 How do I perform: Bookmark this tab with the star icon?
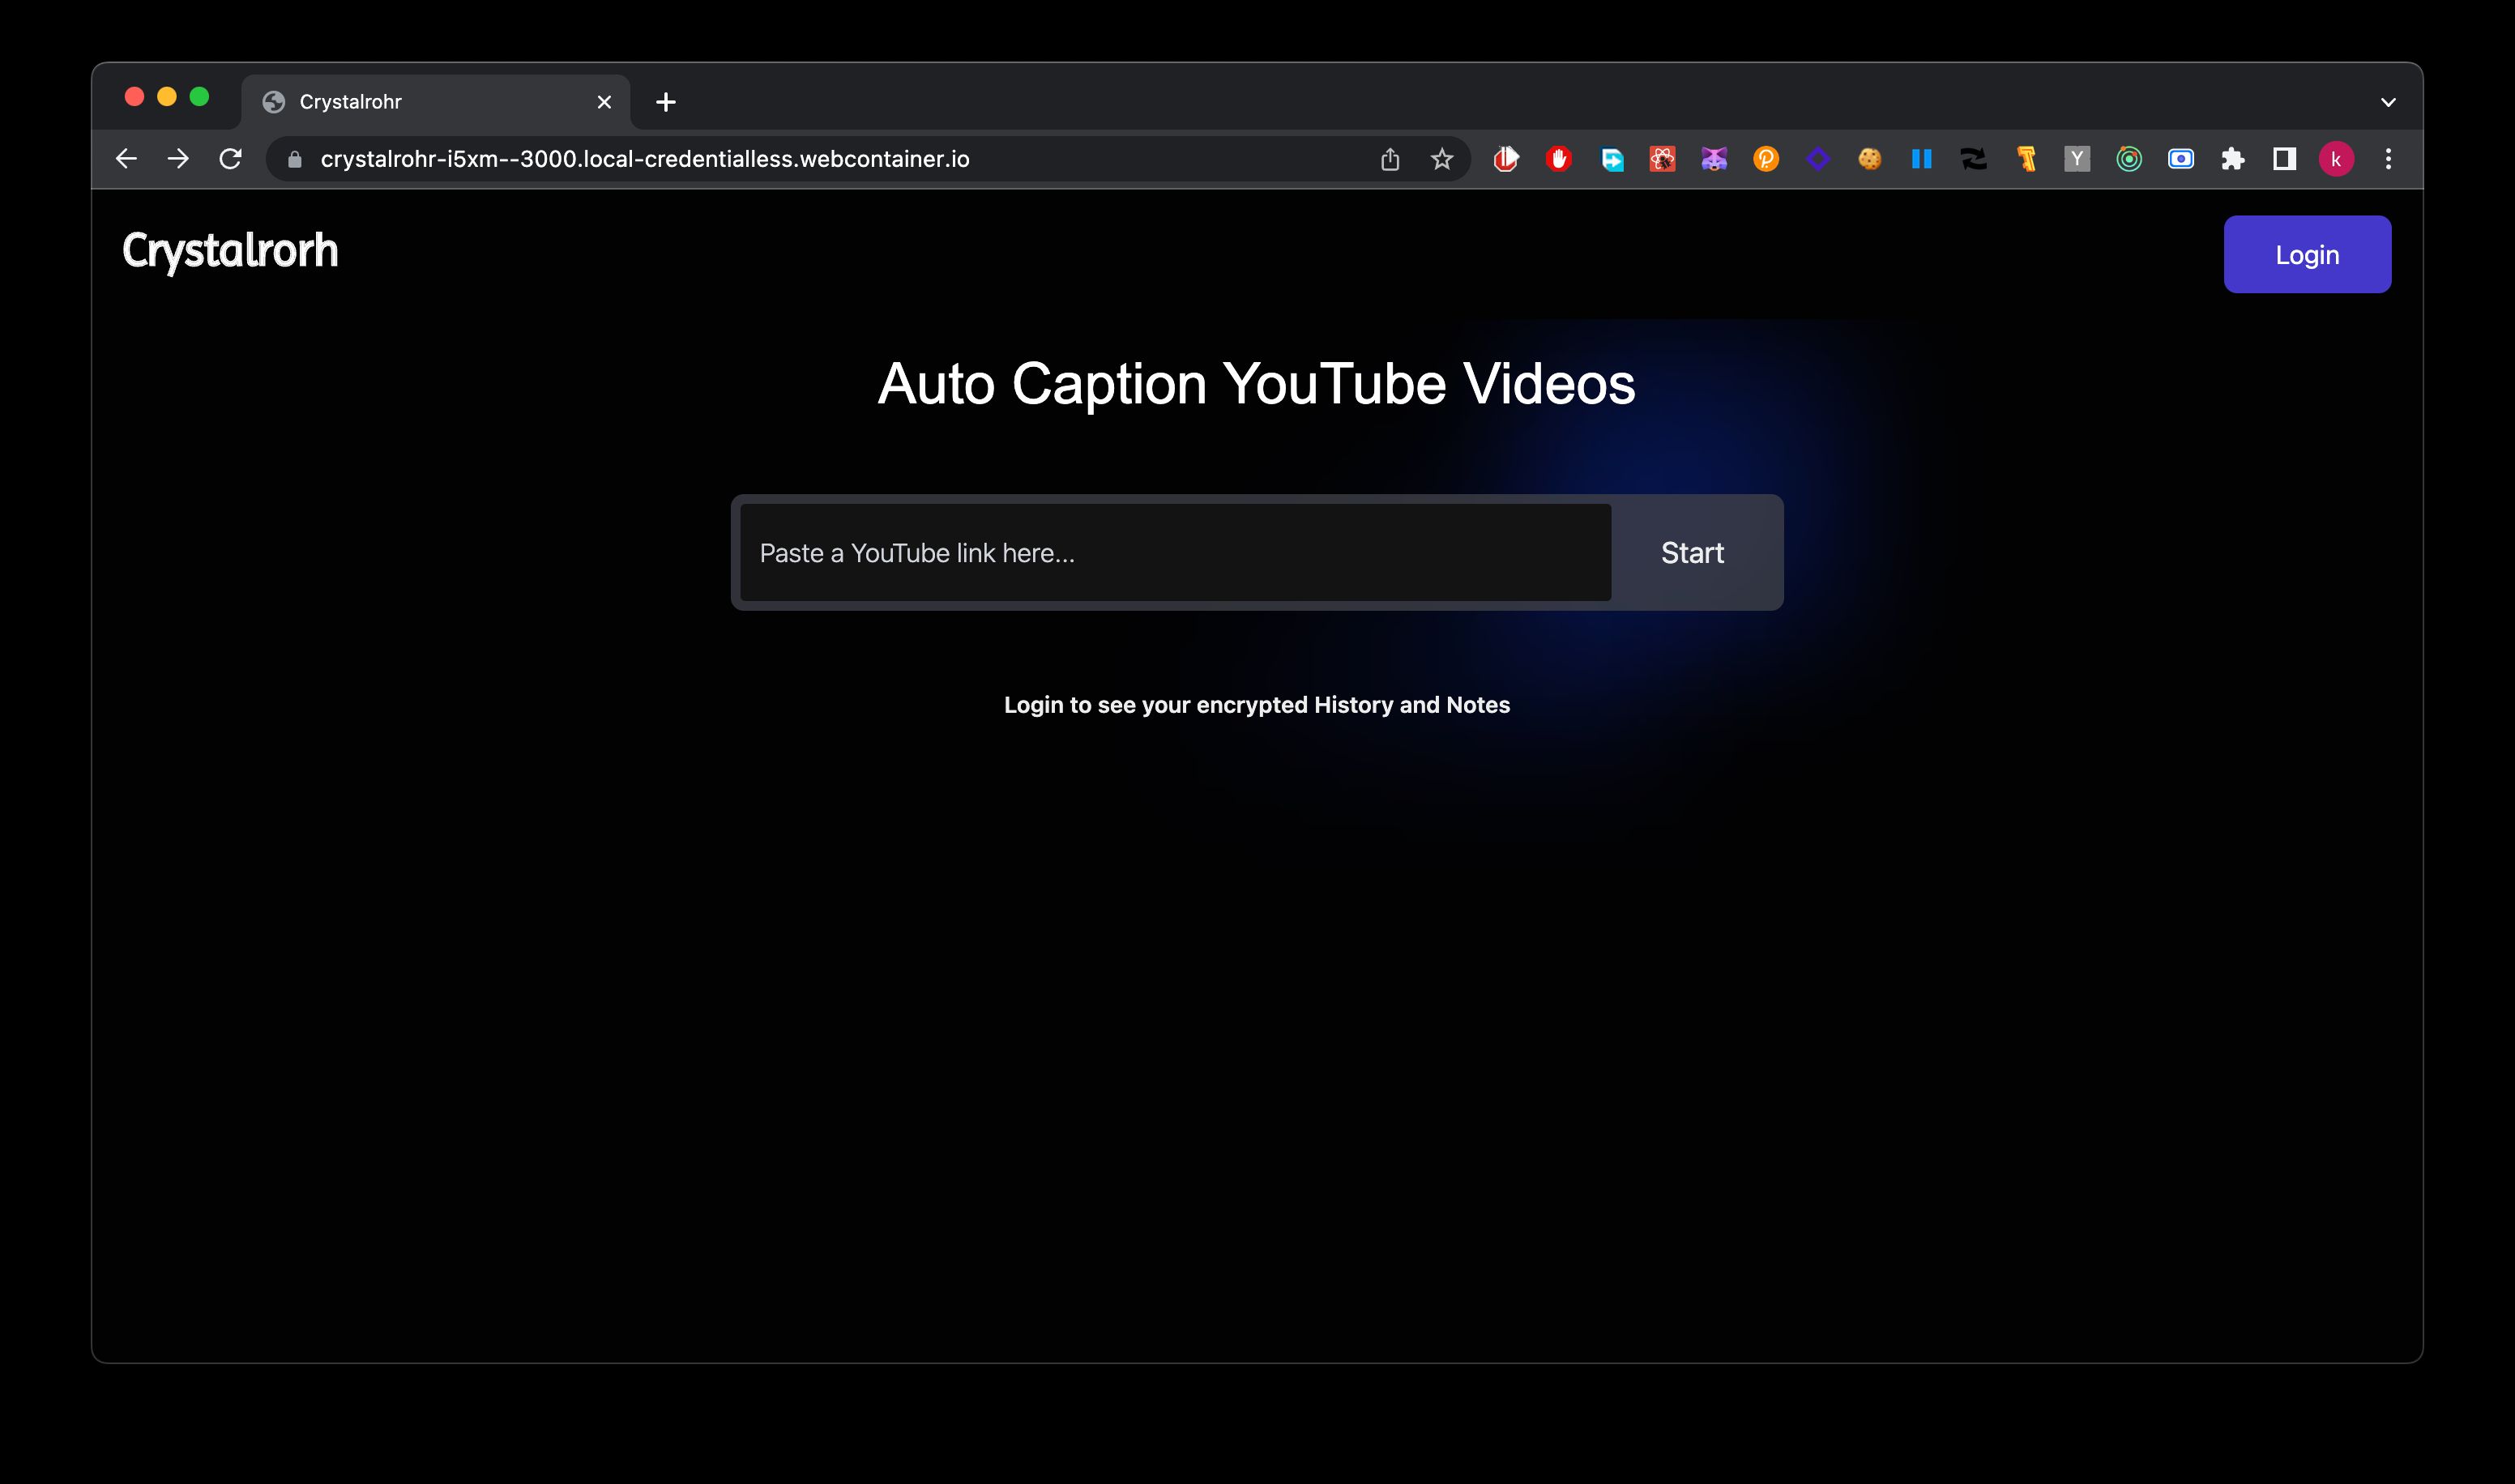(x=1441, y=159)
